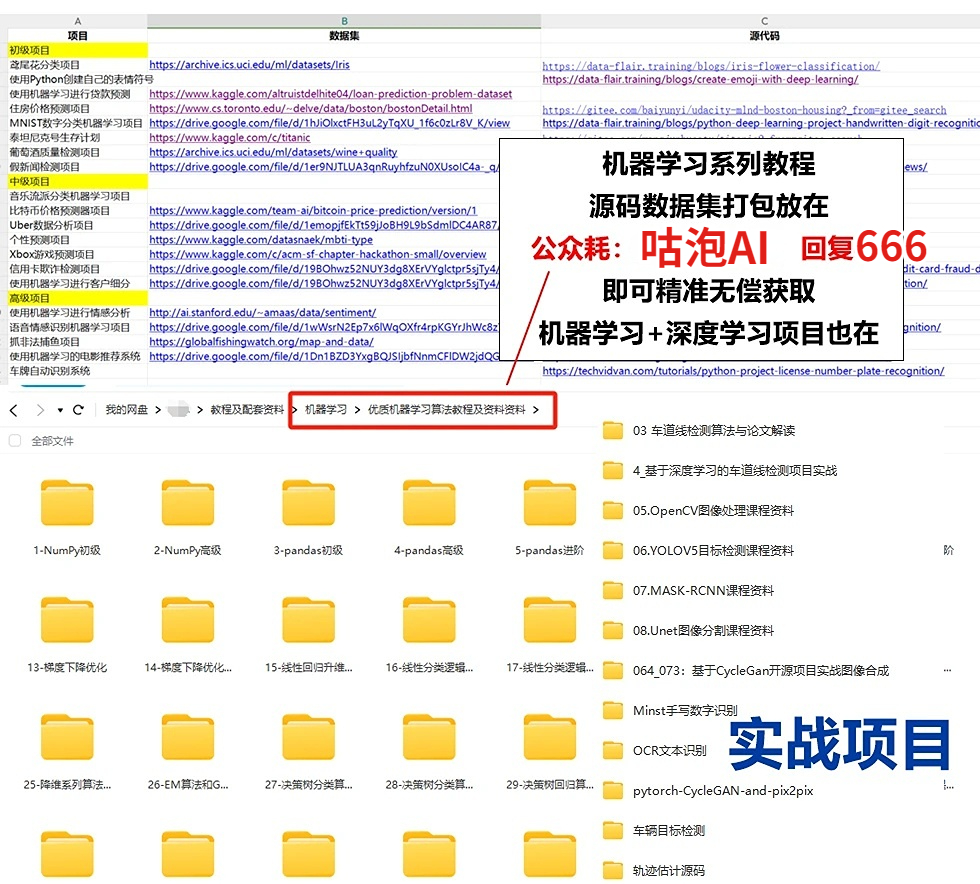Go back with the left arrow button

coord(14,410)
